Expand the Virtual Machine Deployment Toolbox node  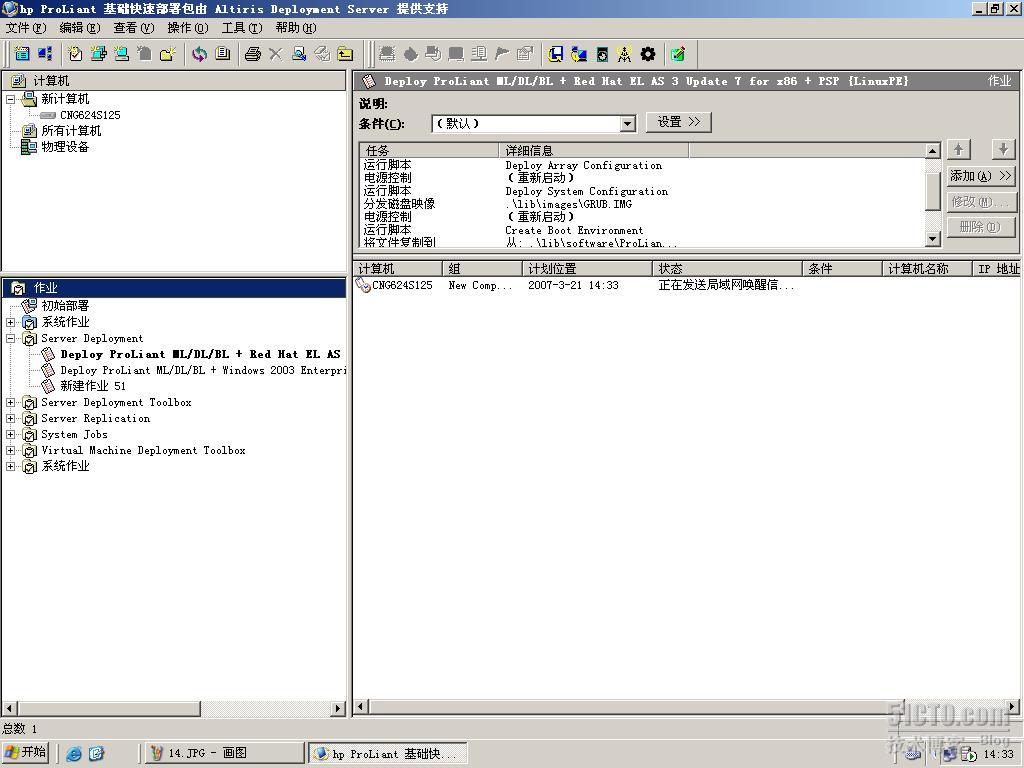tap(10, 451)
